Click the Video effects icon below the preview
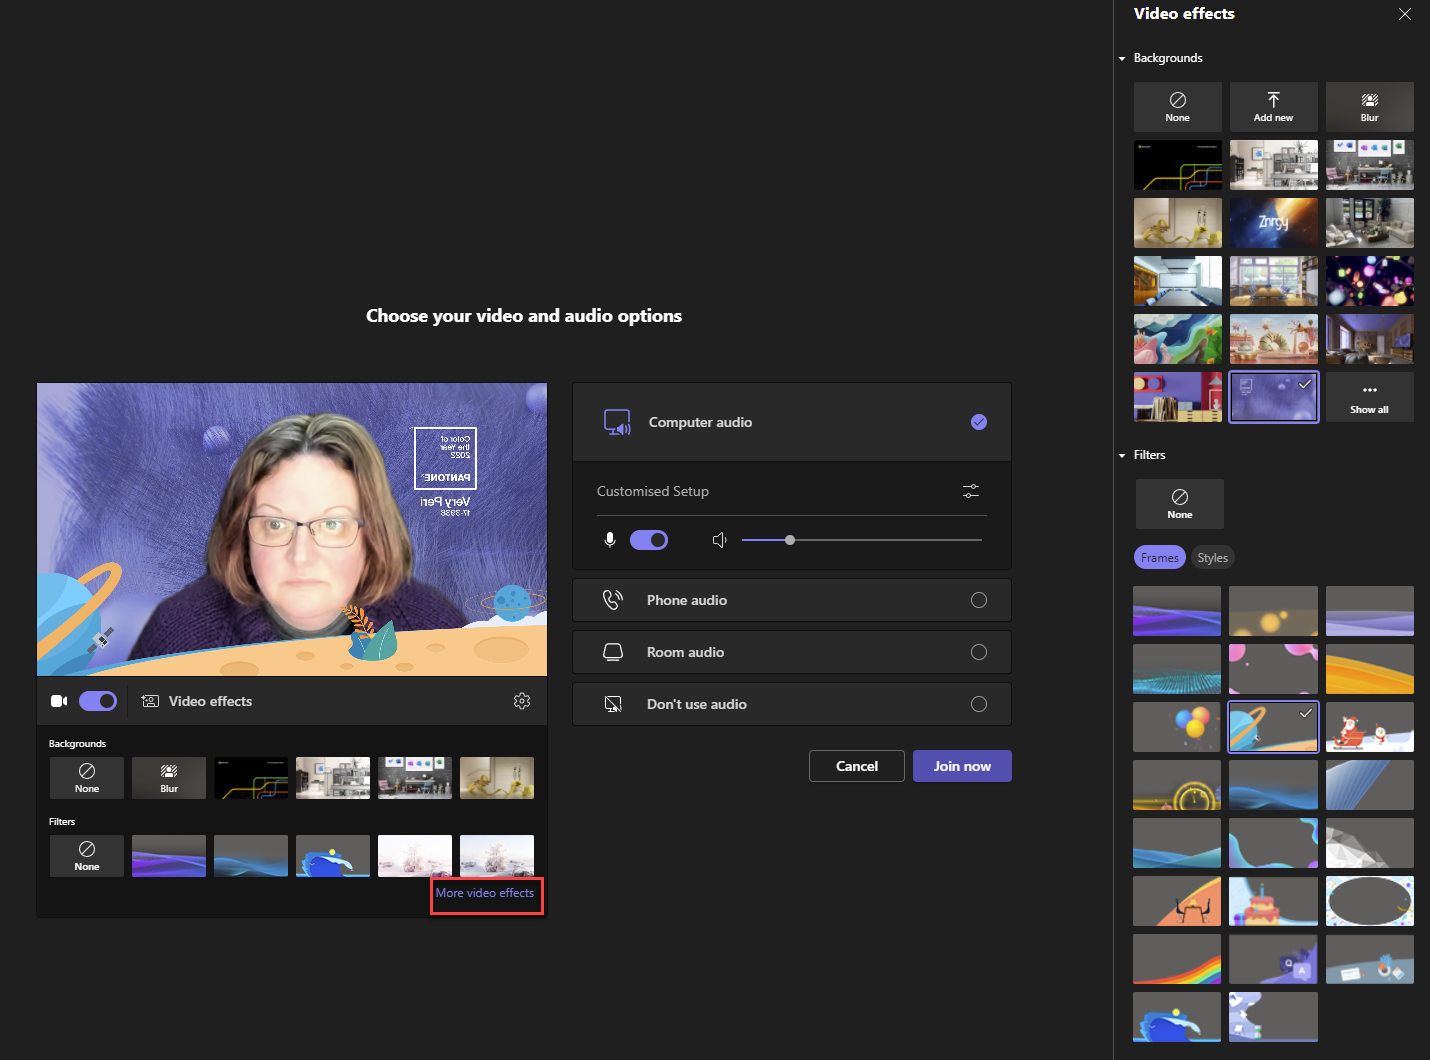 point(150,701)
